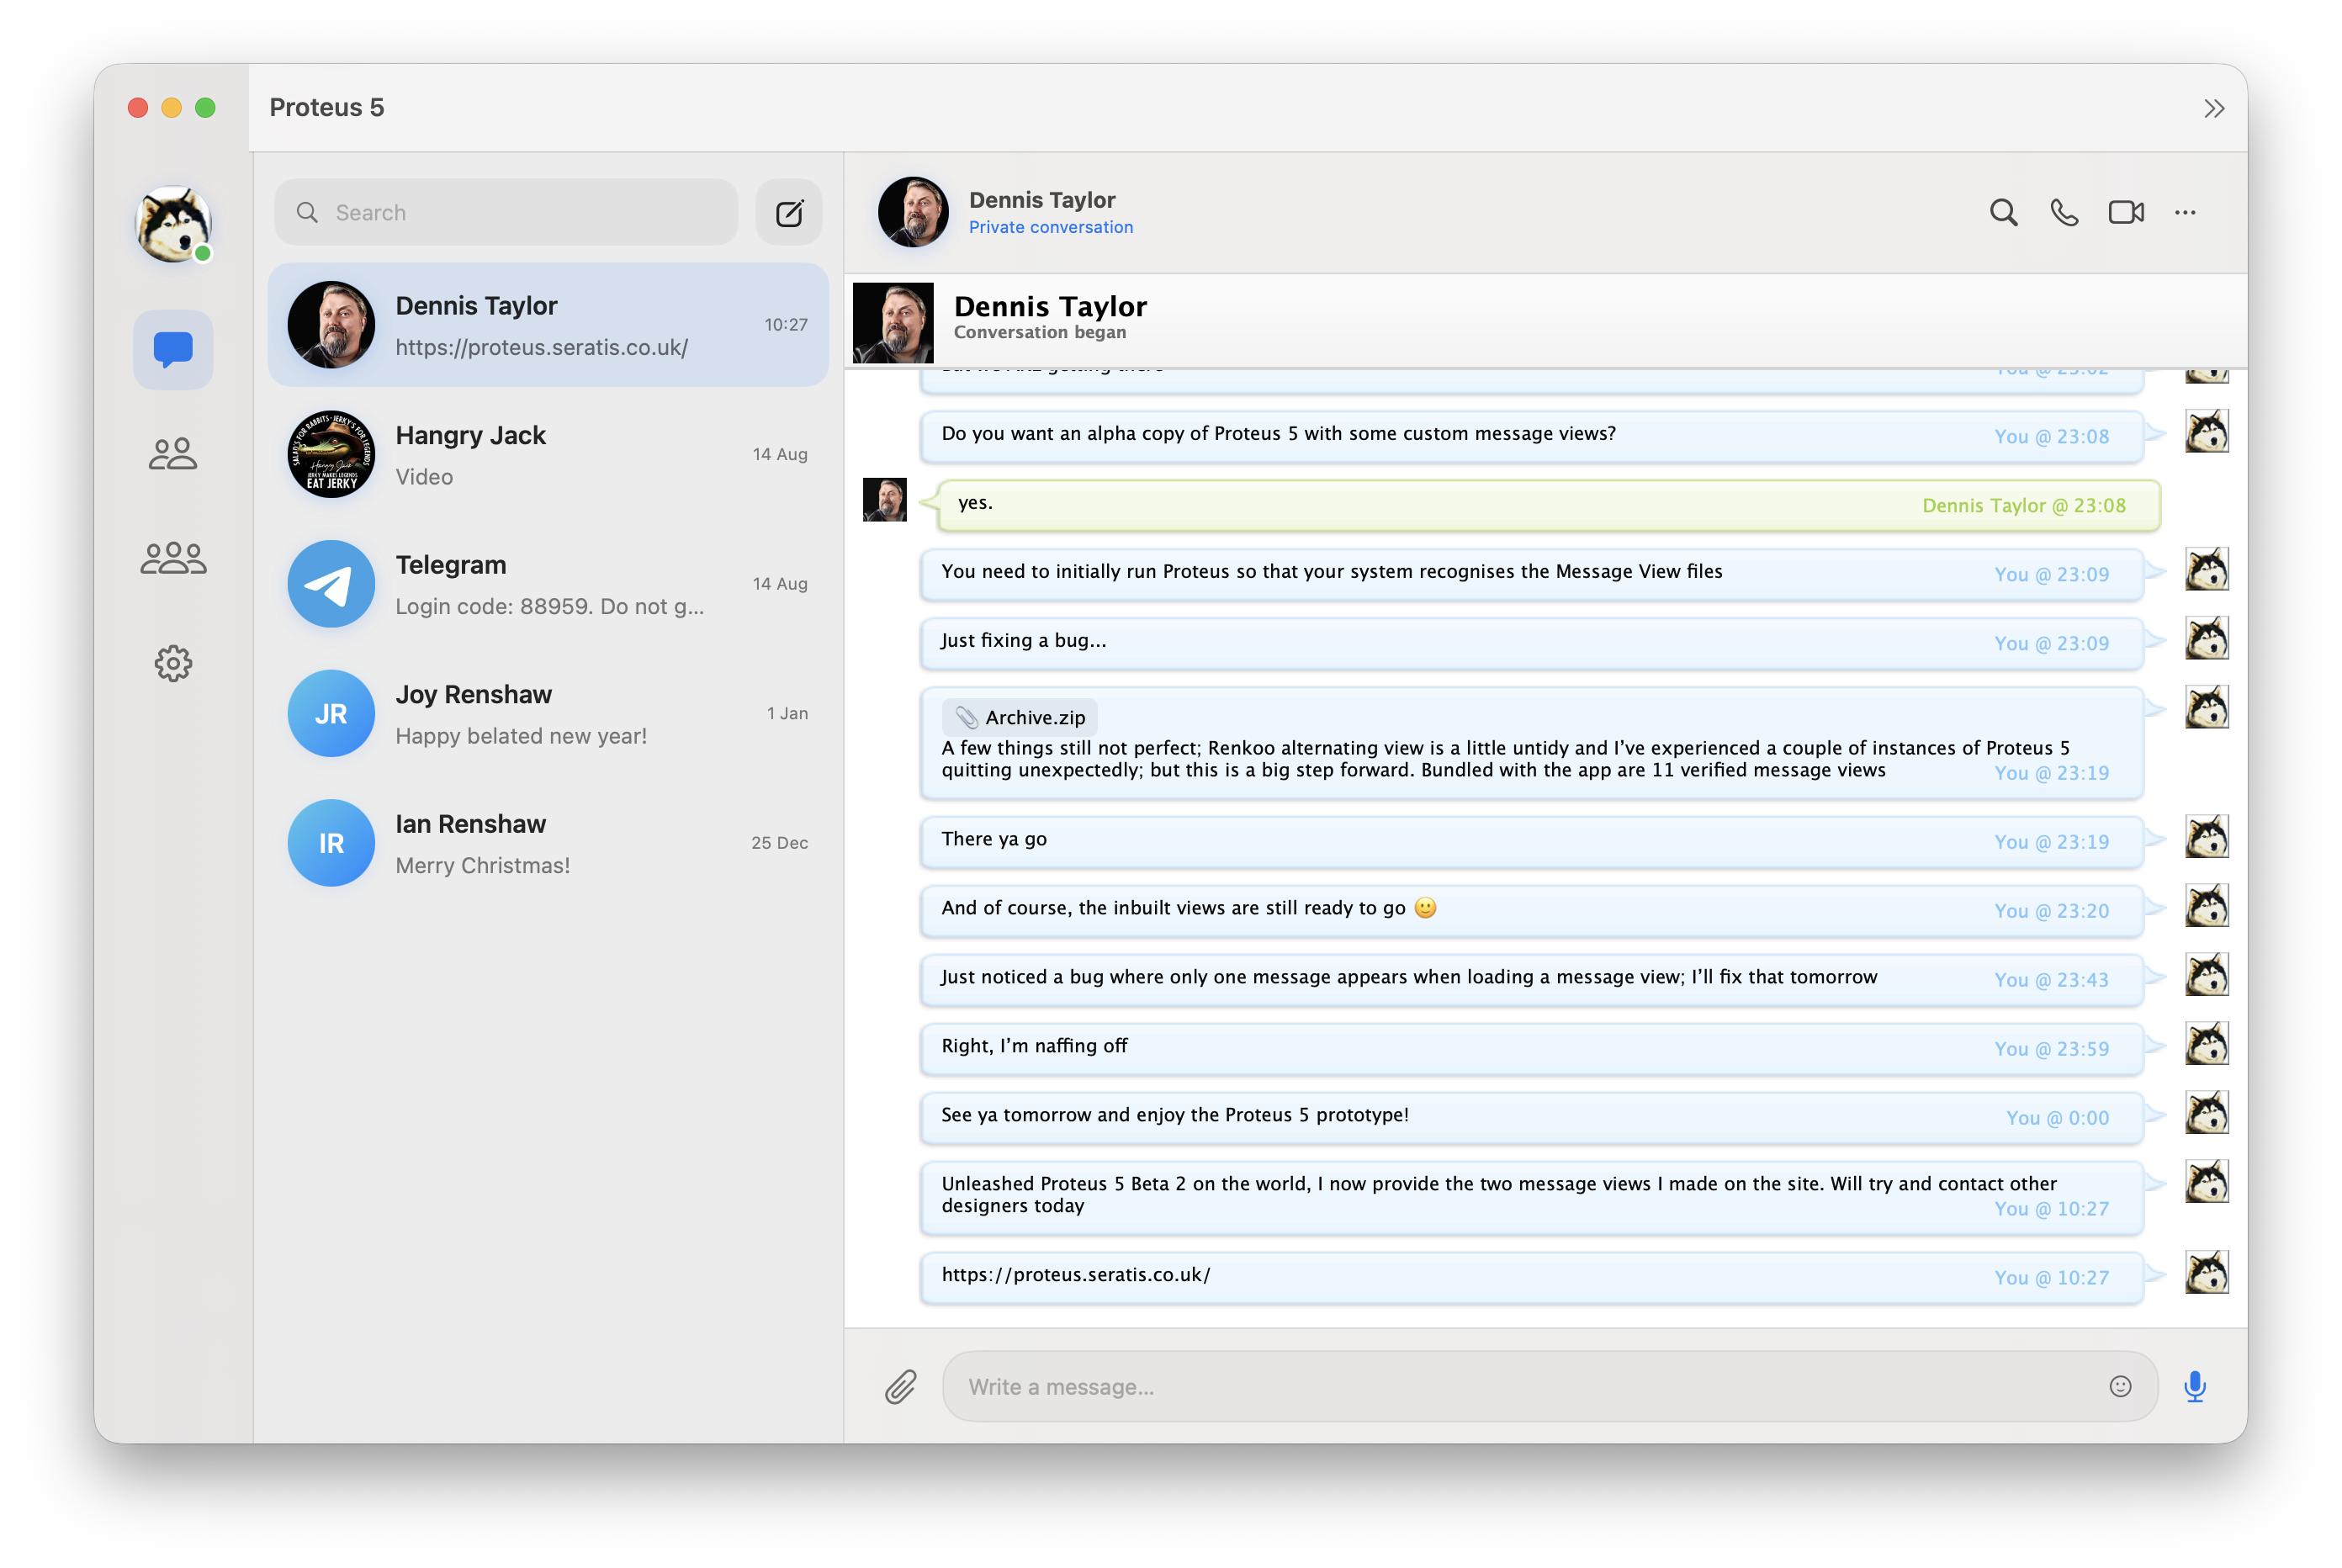Viewport: 2342px width, 1568px height.
Task: Click the Search conversations field
Action: 506,212
